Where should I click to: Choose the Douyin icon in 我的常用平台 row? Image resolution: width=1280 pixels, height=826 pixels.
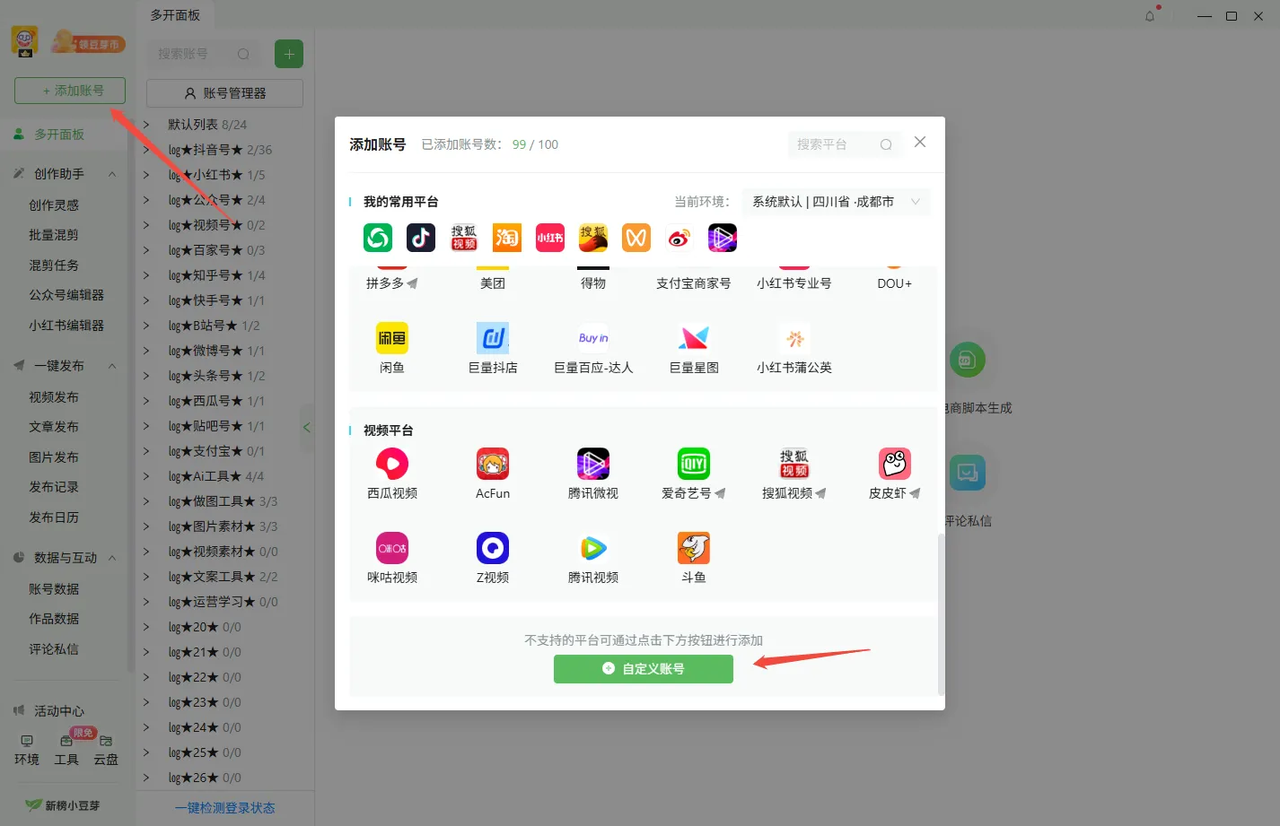point(421,237)
